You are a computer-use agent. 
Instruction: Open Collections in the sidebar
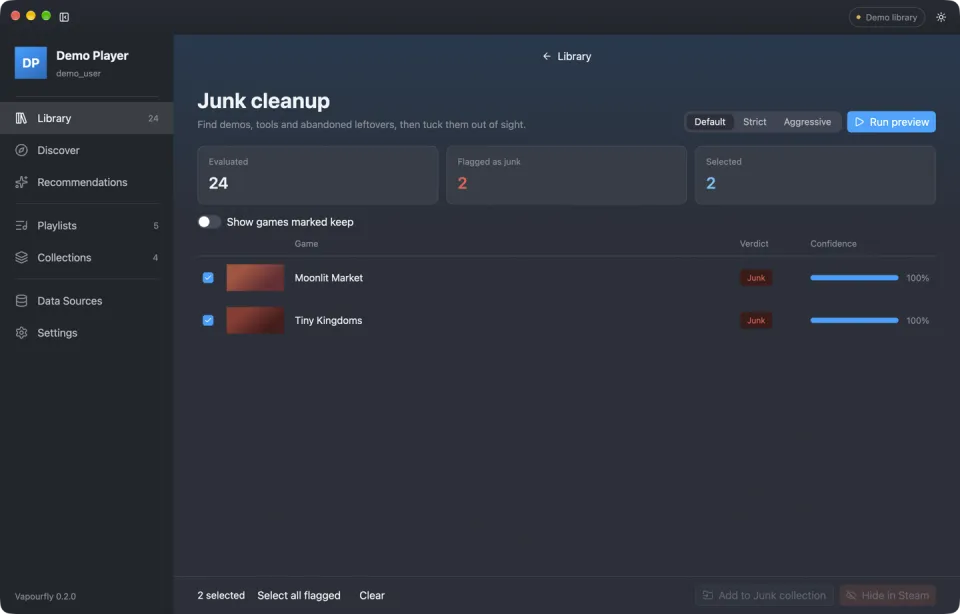pyautogui.click(x=87, y=257)
